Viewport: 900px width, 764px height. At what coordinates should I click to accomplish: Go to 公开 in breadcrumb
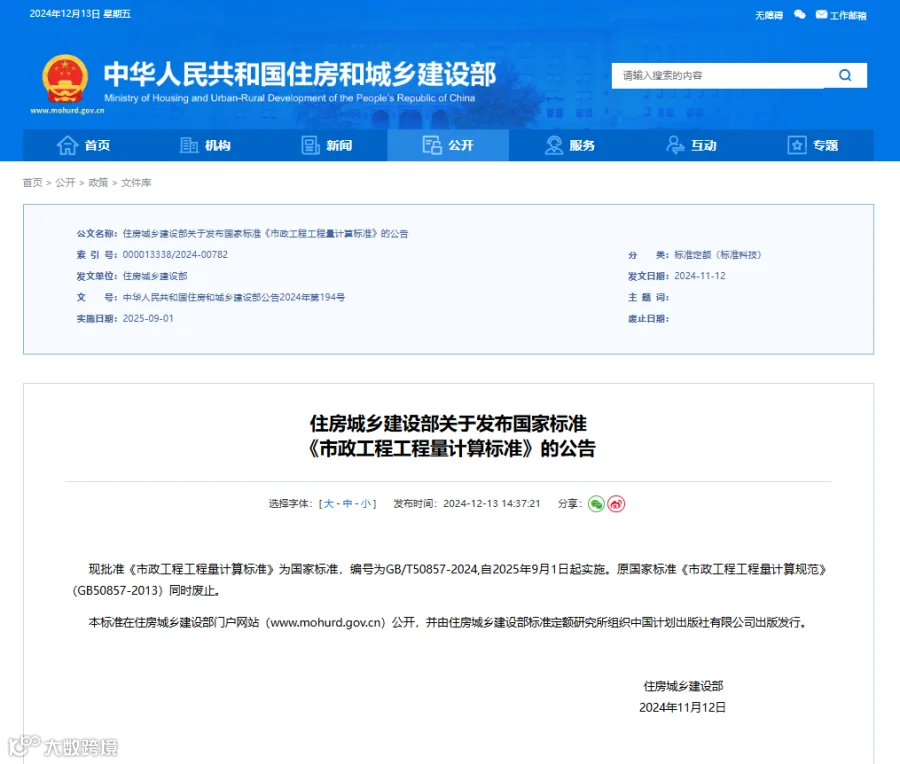click(65, 183)
